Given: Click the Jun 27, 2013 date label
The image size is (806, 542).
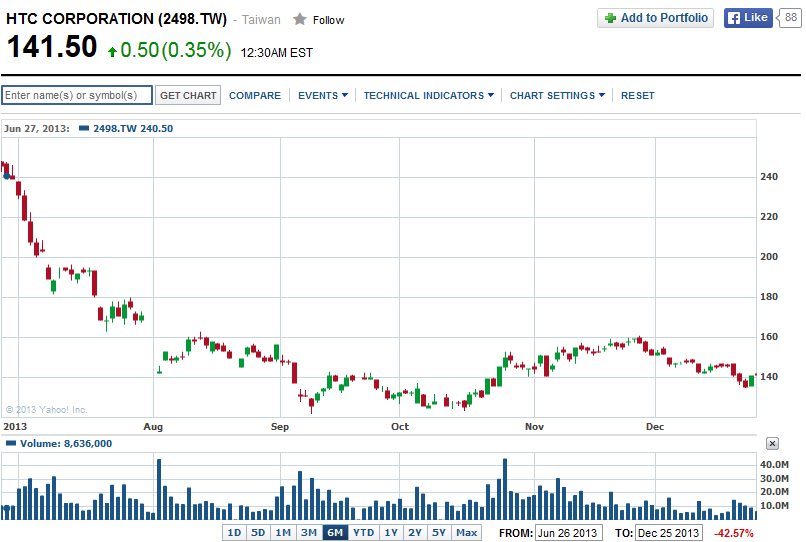Looking at the screenshot, I should tap(36, 129).
